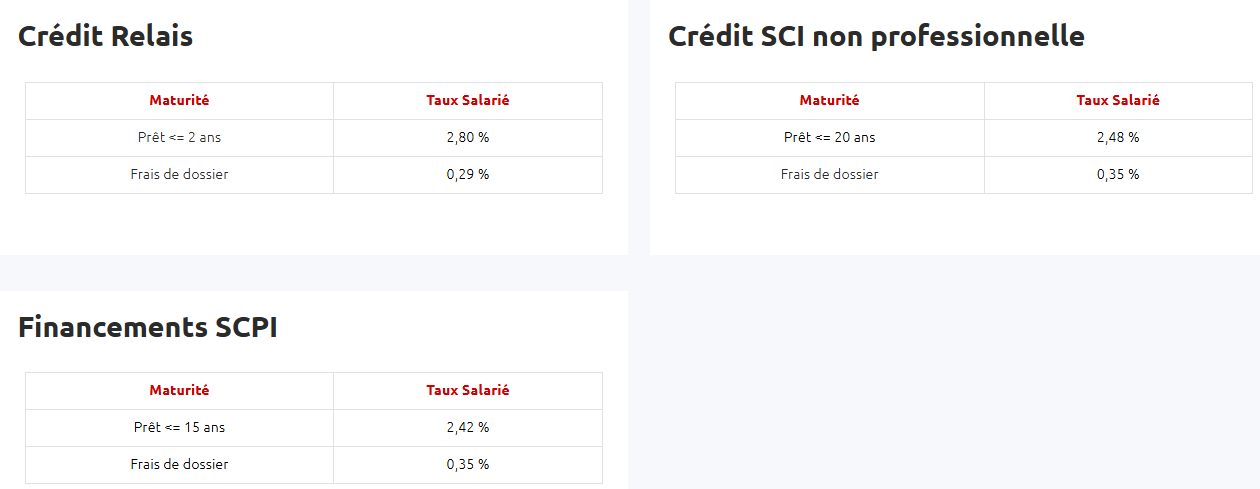The width and height of the screenshot is (1260, 489).
Task: Click Maturité header in Financements SCPI table
Action: [x=179, y=390]
